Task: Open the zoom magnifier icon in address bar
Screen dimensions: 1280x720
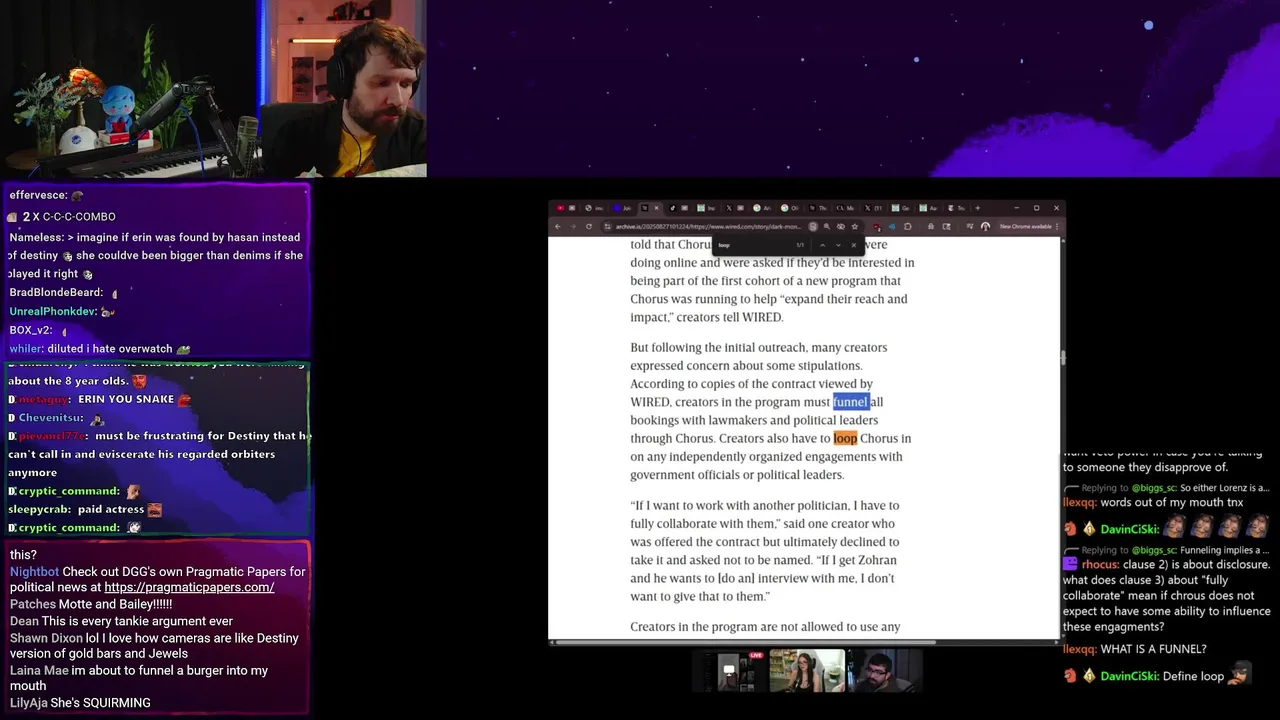Action: 827,226
